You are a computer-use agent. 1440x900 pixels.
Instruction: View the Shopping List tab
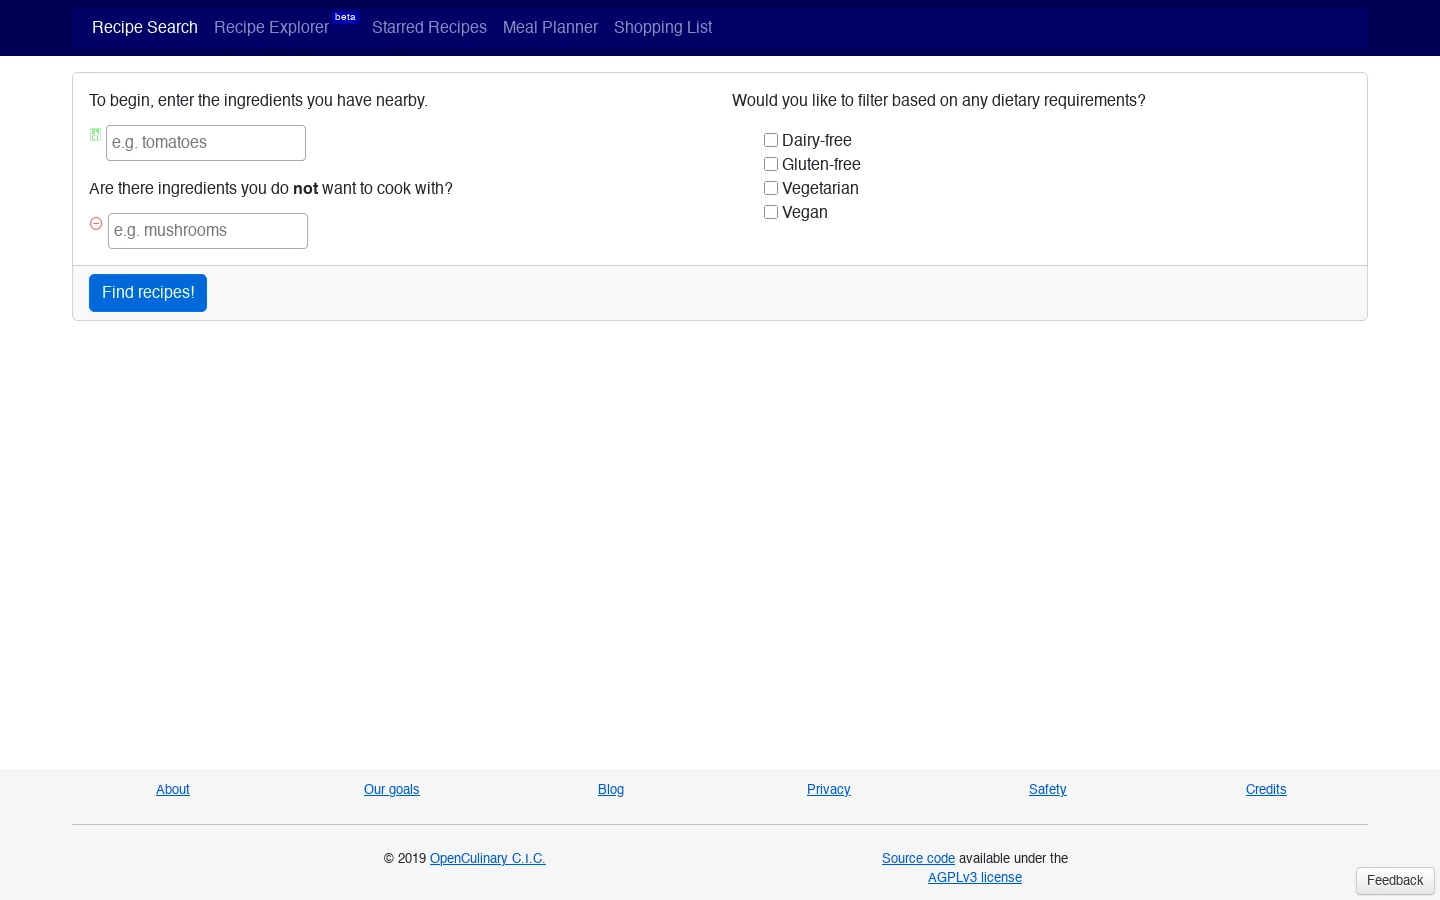pos(663,27)
